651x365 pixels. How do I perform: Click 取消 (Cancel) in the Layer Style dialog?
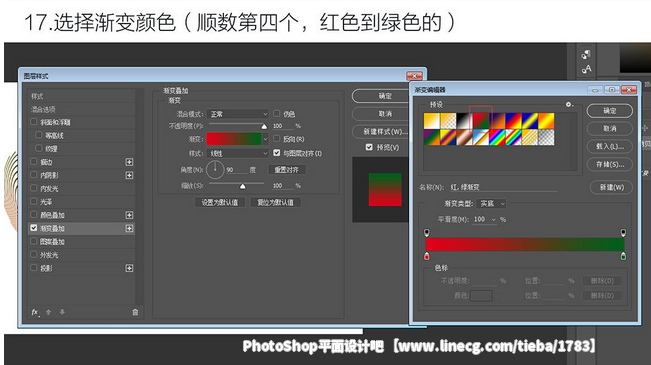click(x=381, y=114)
